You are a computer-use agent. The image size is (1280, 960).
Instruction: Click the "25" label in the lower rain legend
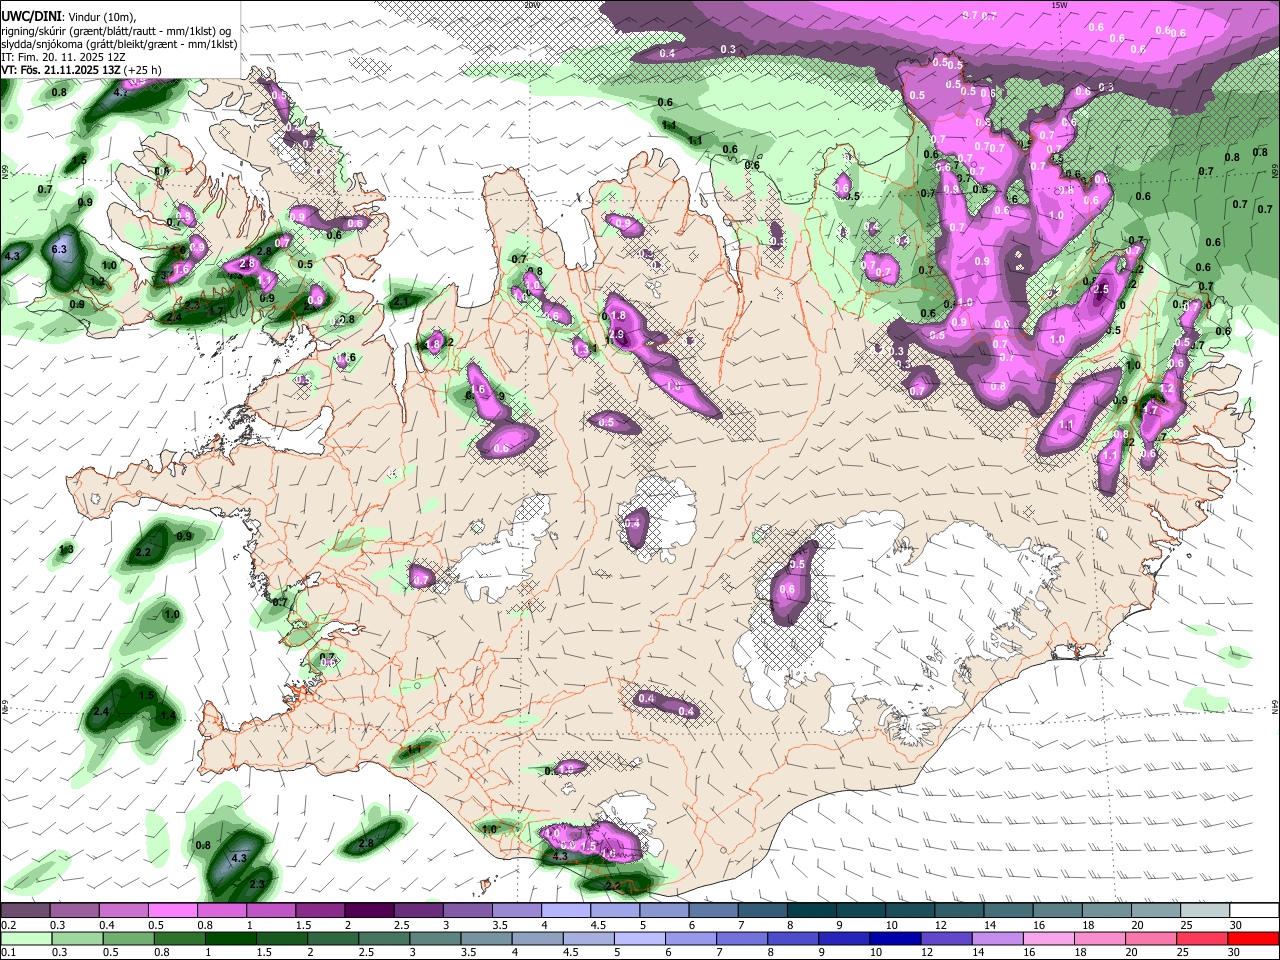click(1185, 952)
